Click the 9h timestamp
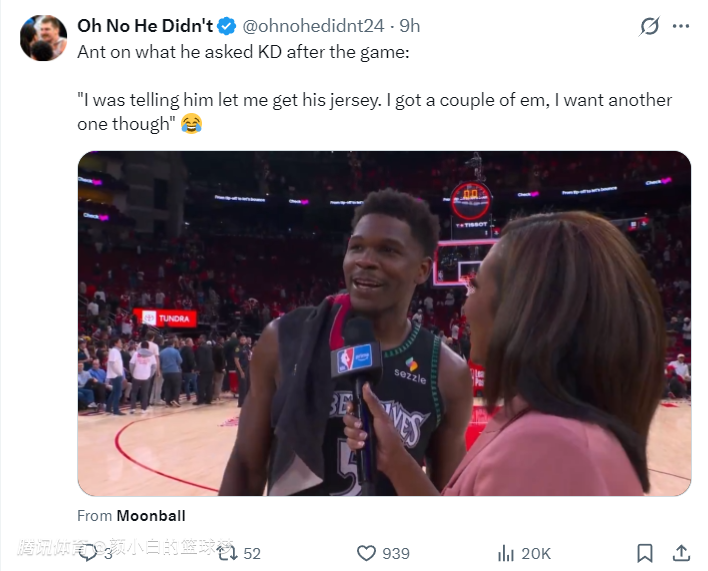 click(409, 26)
